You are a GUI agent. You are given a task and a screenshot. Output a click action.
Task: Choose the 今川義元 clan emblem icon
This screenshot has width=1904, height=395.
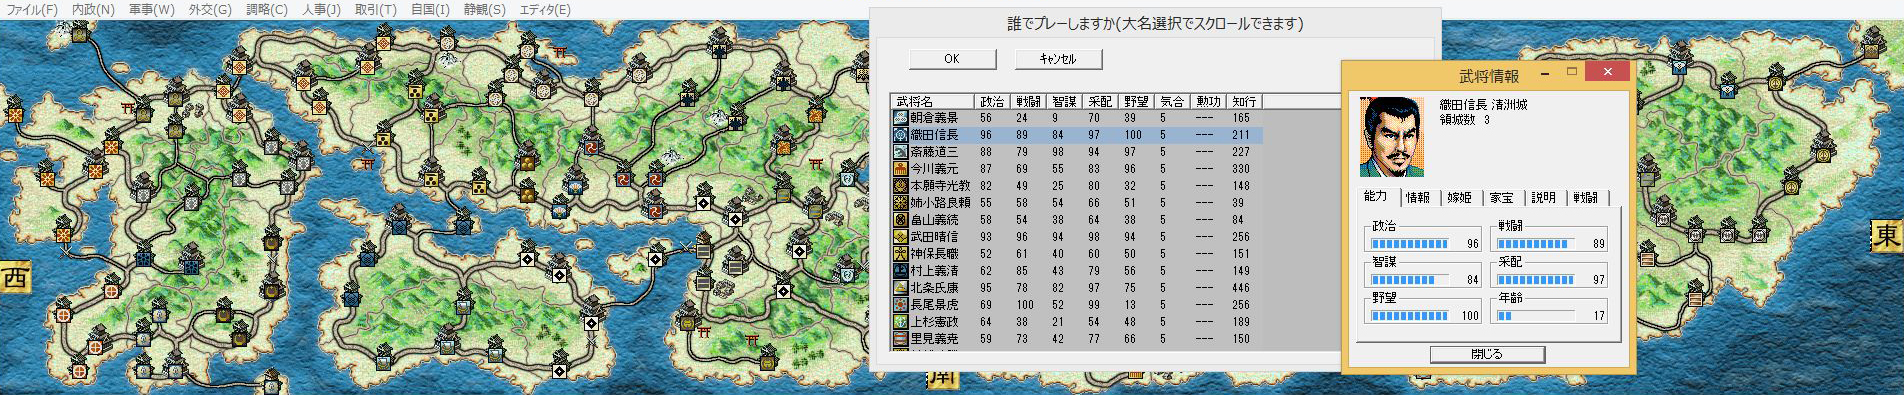[x=900, y=169]
